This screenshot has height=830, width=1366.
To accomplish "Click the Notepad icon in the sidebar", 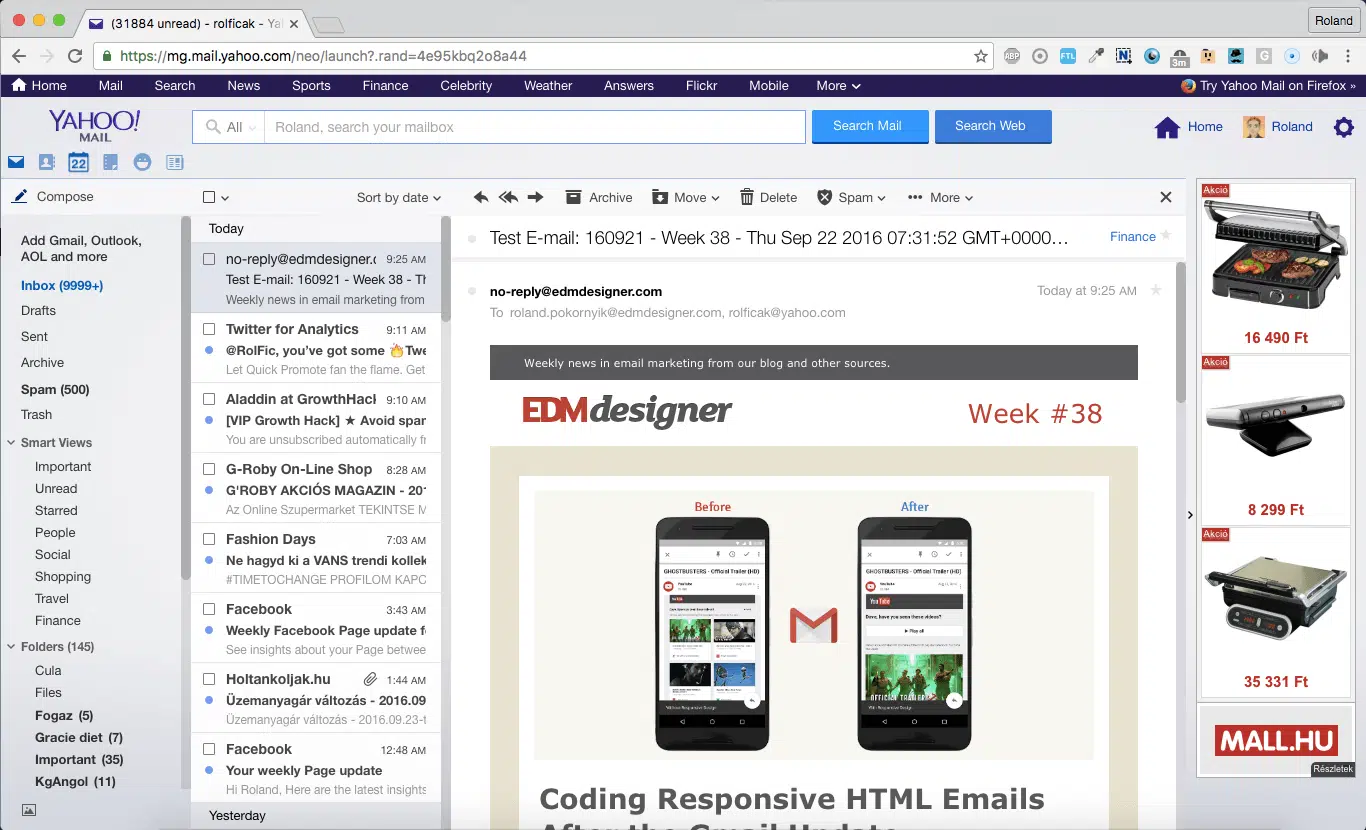I will [110, 161].
